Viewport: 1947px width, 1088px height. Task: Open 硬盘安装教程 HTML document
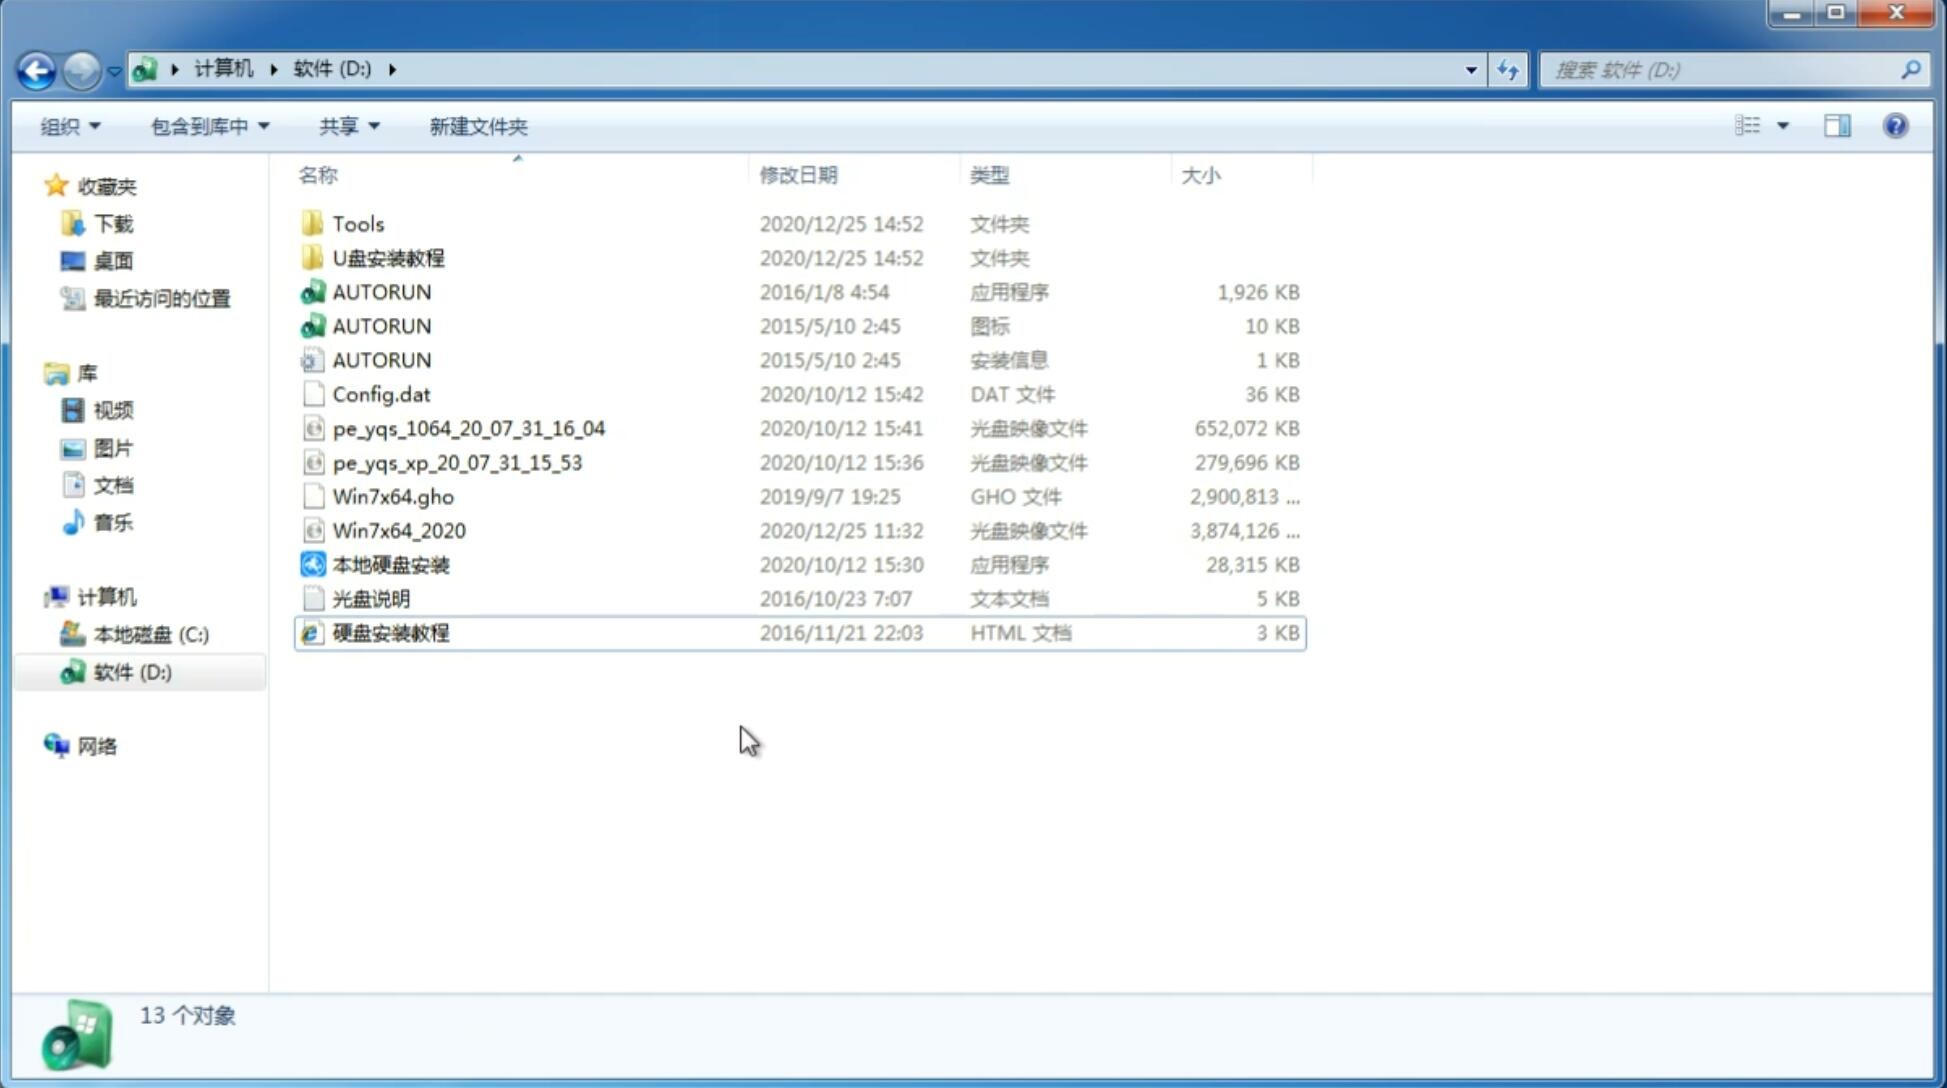point(390,632)
